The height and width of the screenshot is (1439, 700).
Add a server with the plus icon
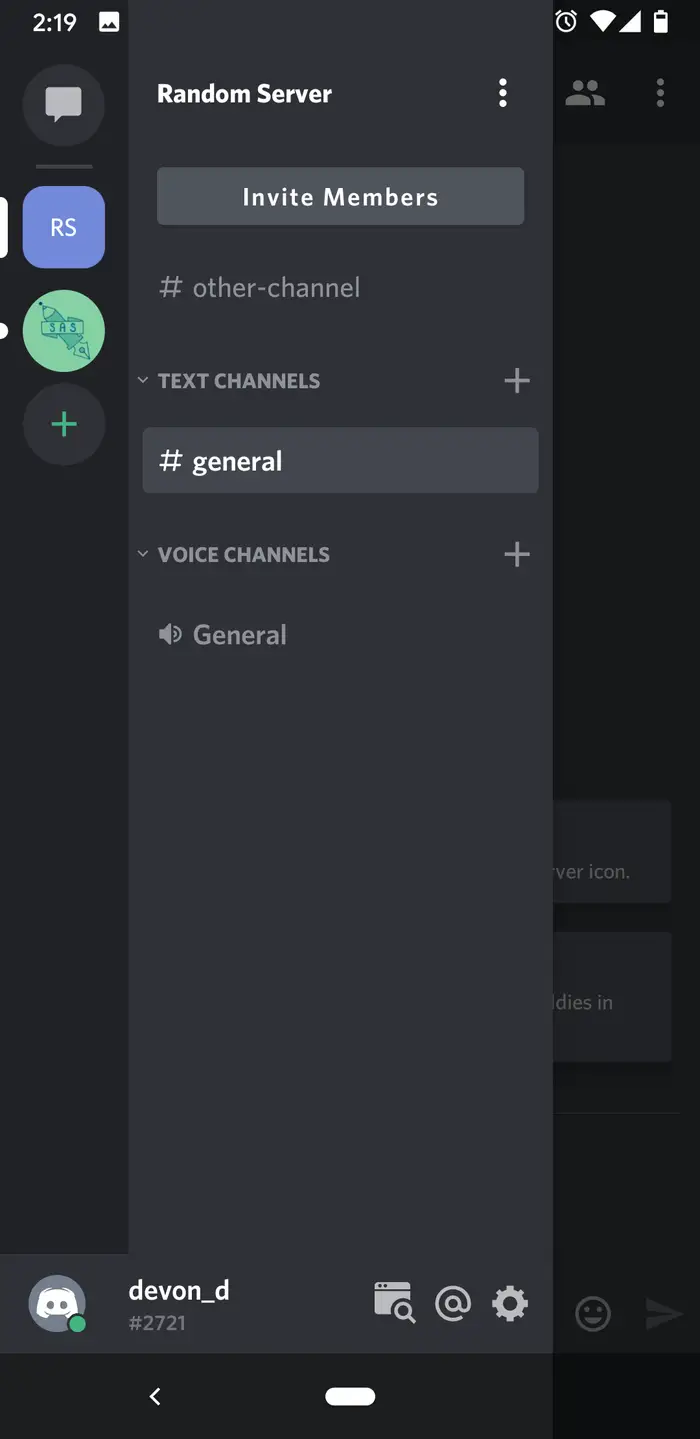63,424
